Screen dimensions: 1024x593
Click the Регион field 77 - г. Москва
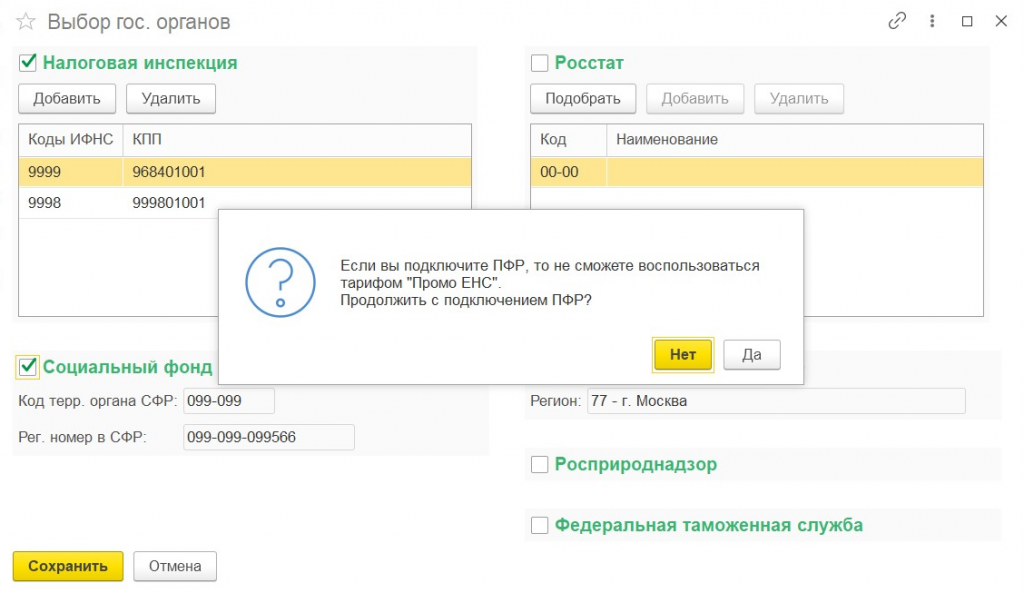coord(776,401)
